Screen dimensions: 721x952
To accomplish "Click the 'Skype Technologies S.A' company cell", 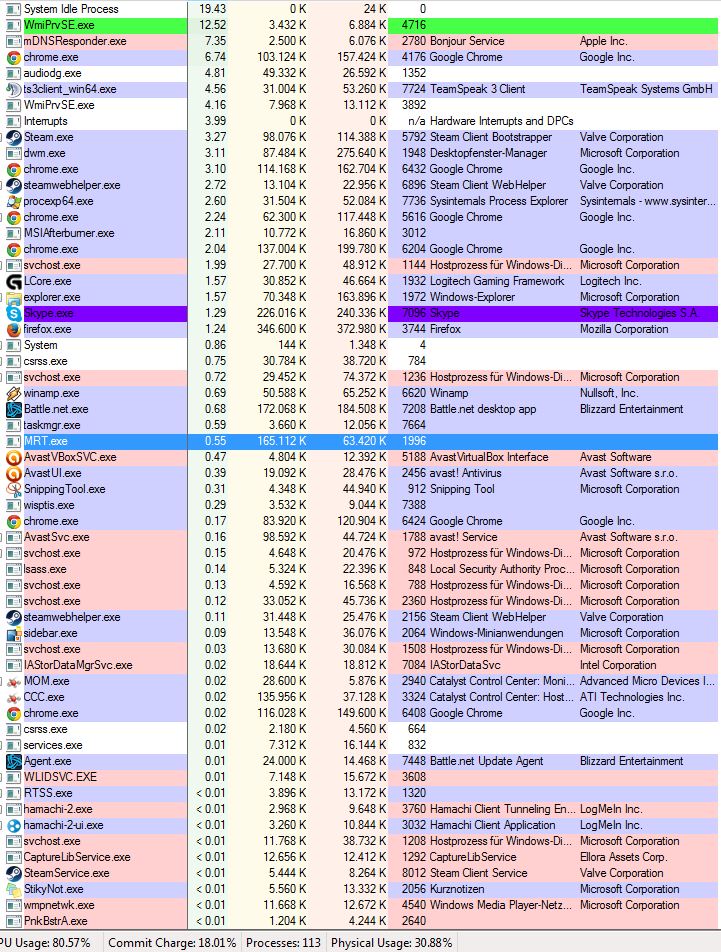I will click(x=638, y=313).
